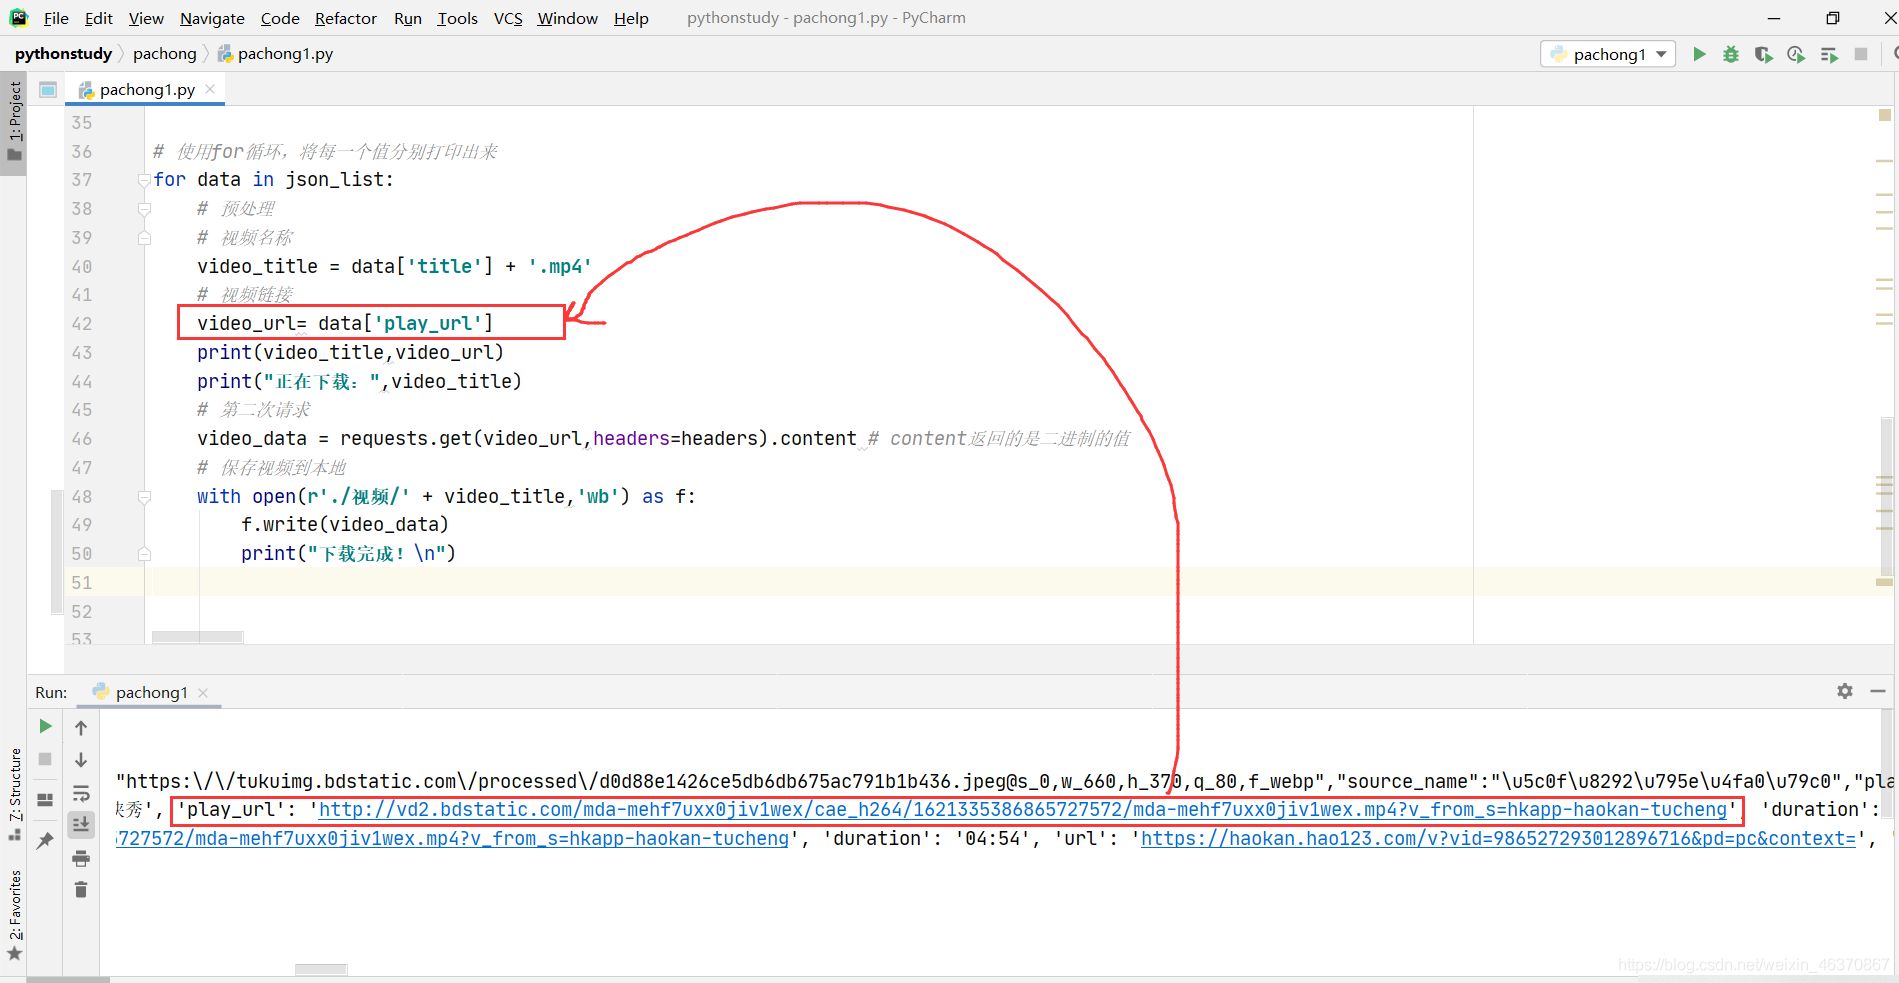Toggle soft-wrap in the console
This screenshot has width=1899, height=983.
[x=81, y=794]
